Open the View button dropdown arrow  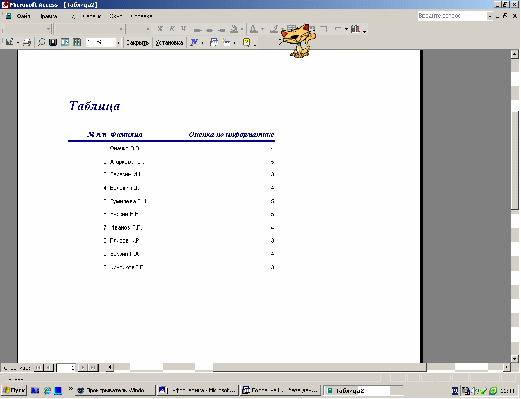click(x=18, y=43)
